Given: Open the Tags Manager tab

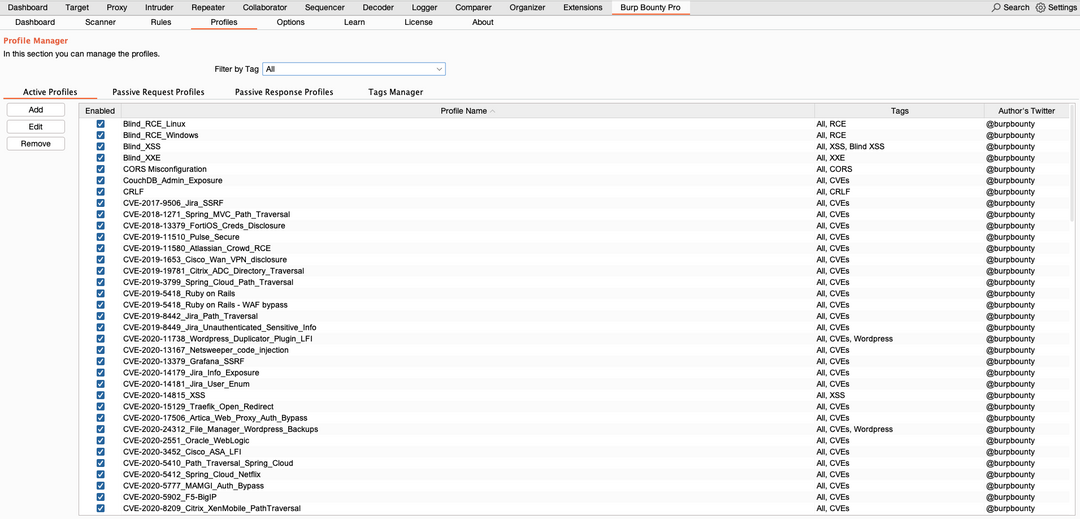Looking at the screenshot, I should (395, 92).
